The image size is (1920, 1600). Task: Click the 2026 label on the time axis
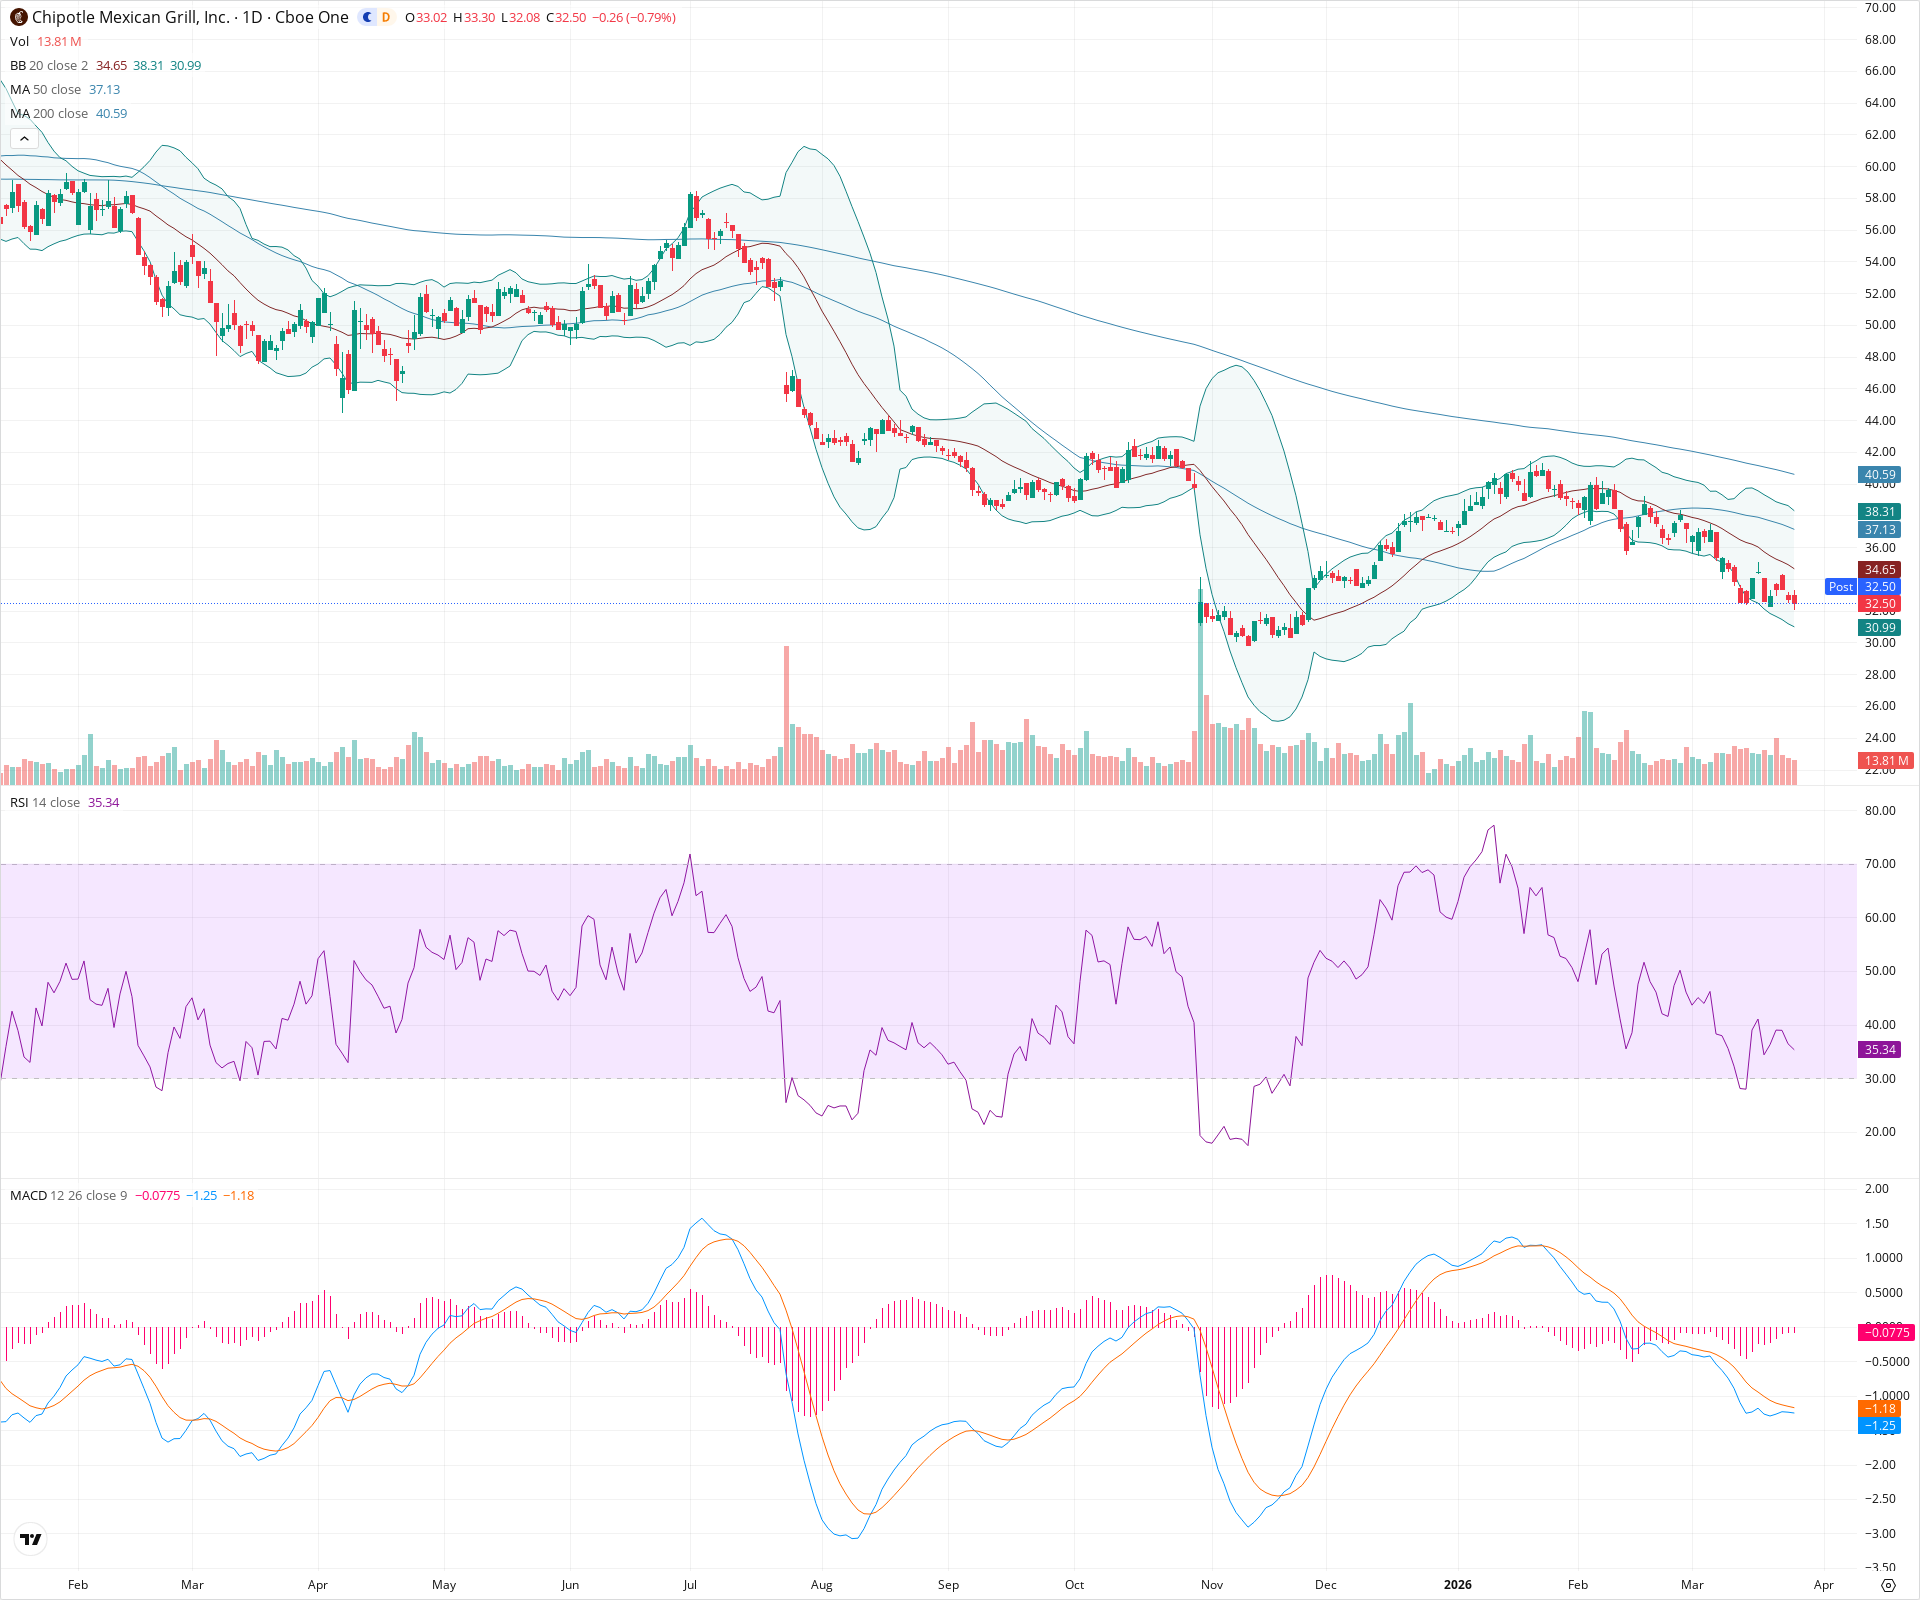click(1457, 1585)
